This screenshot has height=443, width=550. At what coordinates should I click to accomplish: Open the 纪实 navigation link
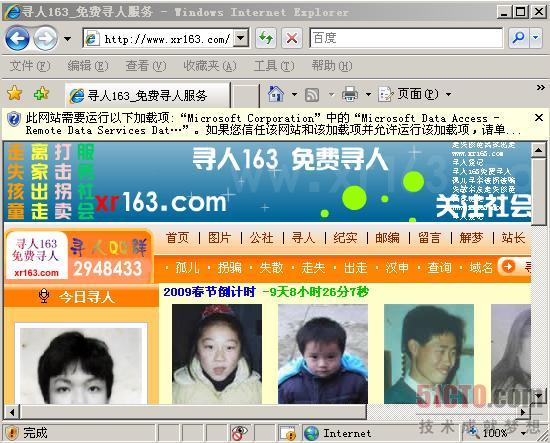345,238
